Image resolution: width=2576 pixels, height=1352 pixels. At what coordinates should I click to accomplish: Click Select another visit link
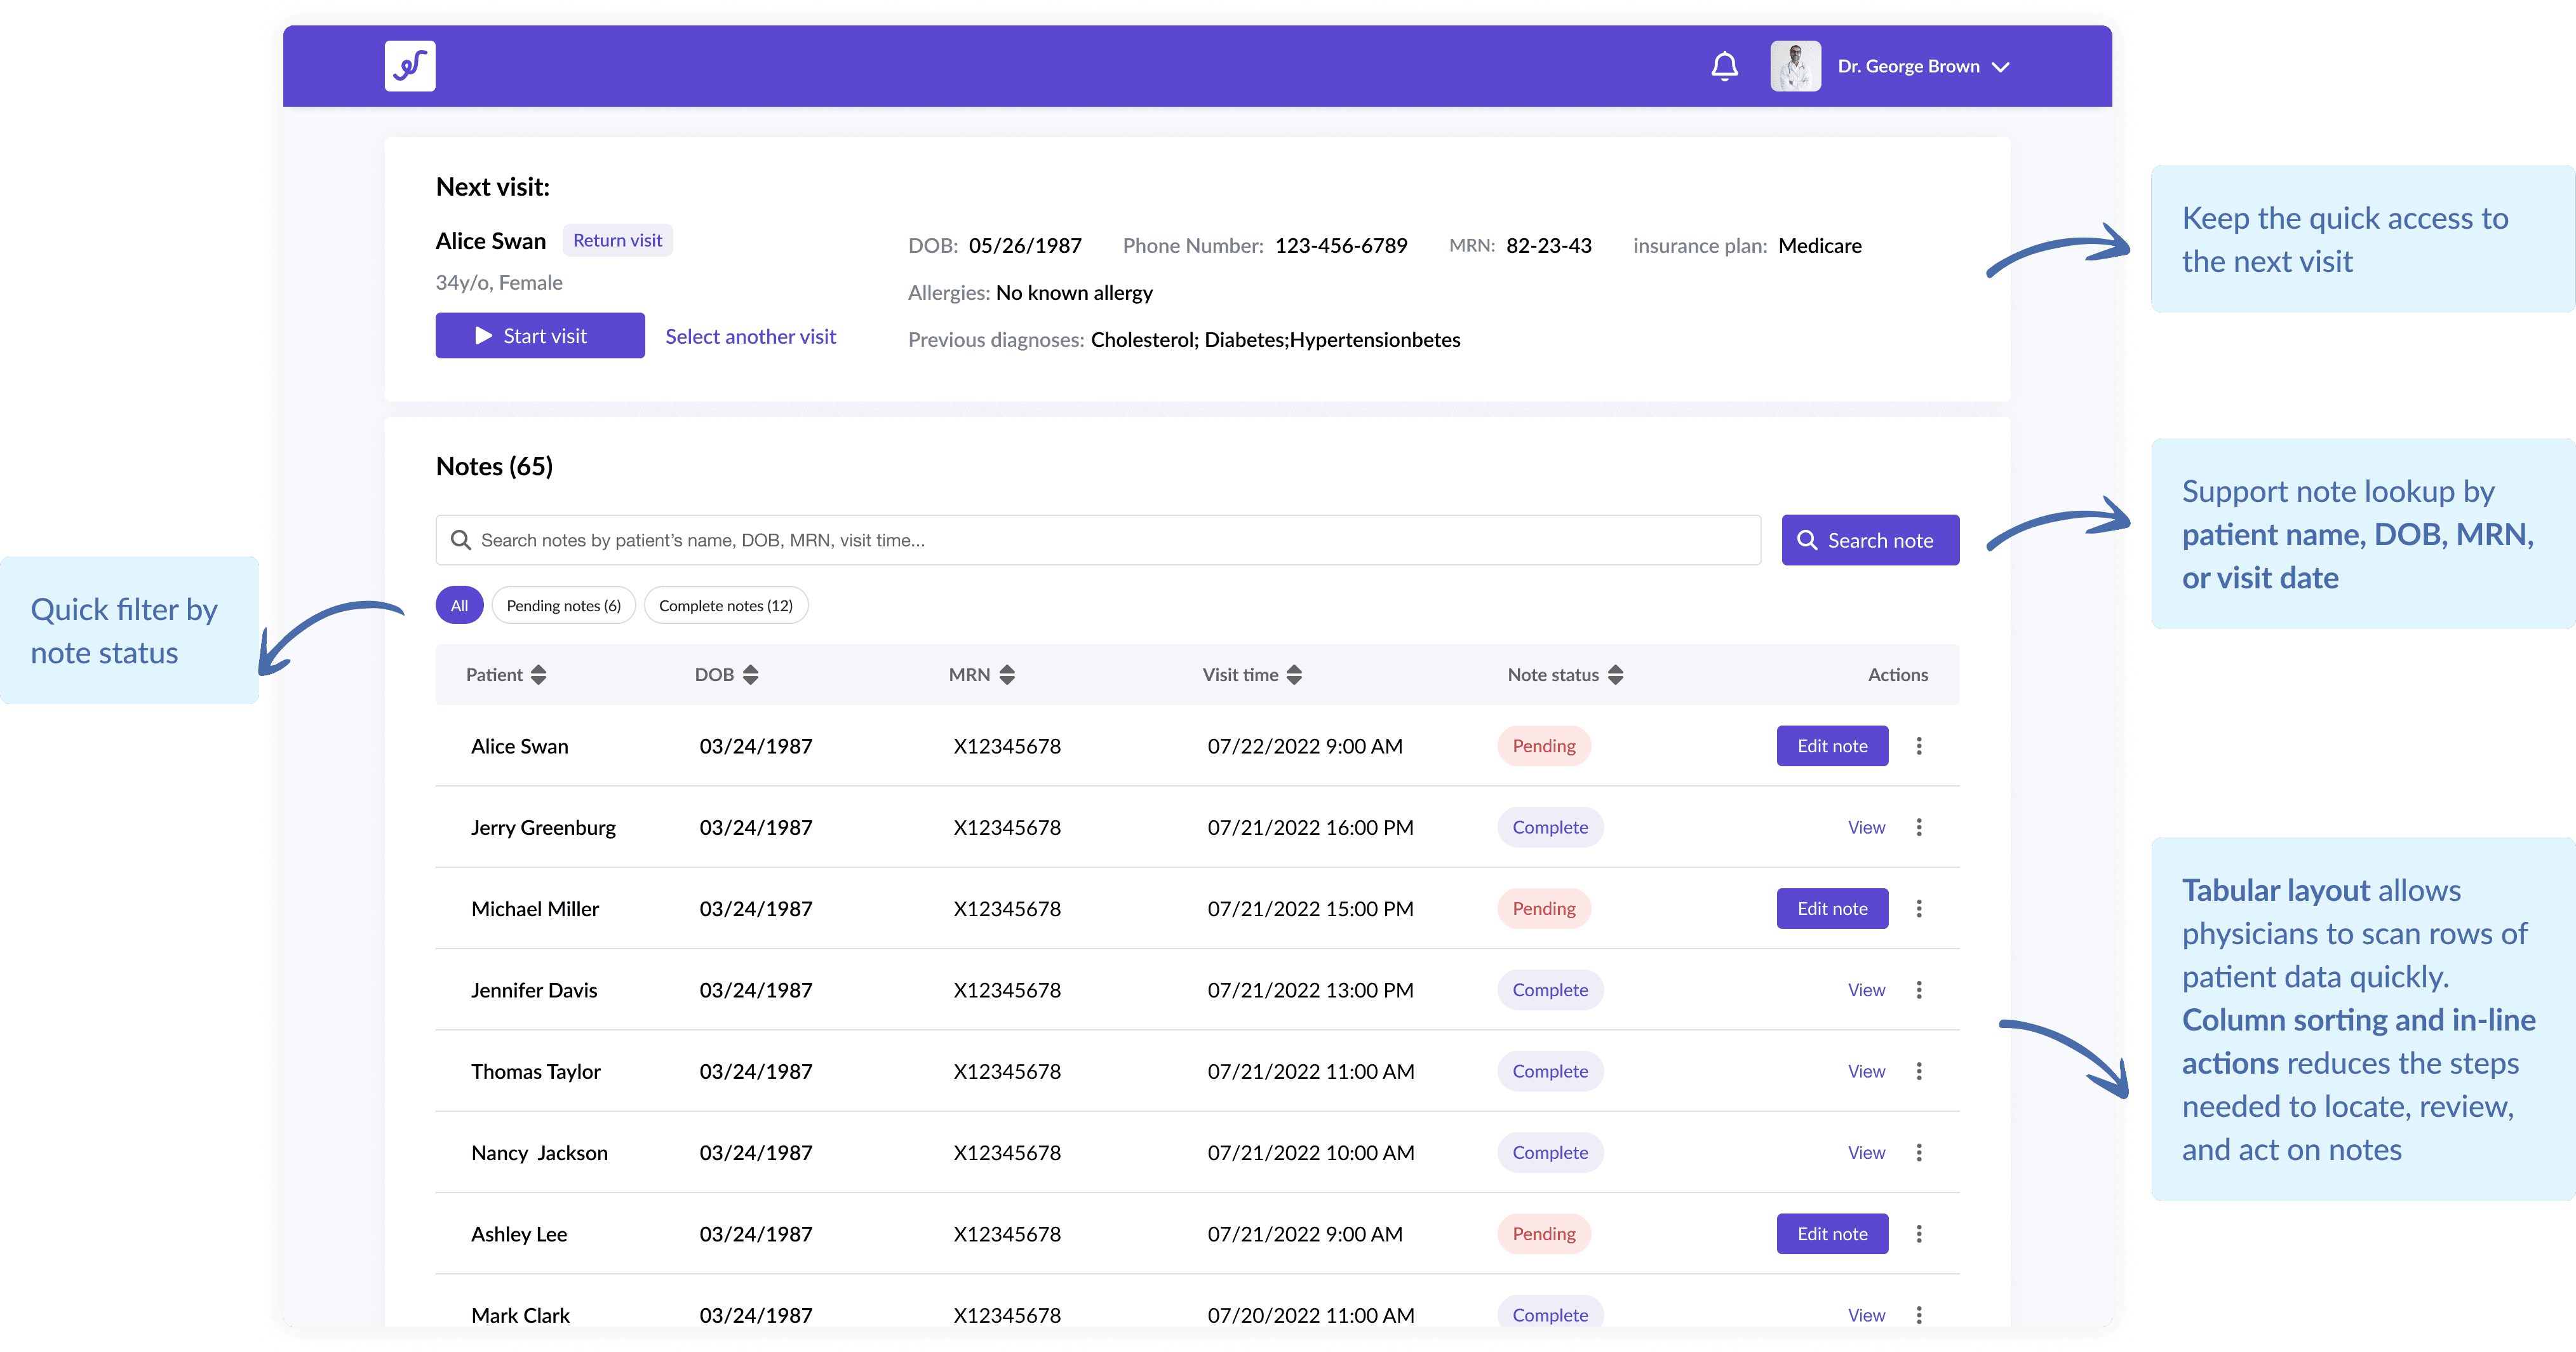pos(750,337)
